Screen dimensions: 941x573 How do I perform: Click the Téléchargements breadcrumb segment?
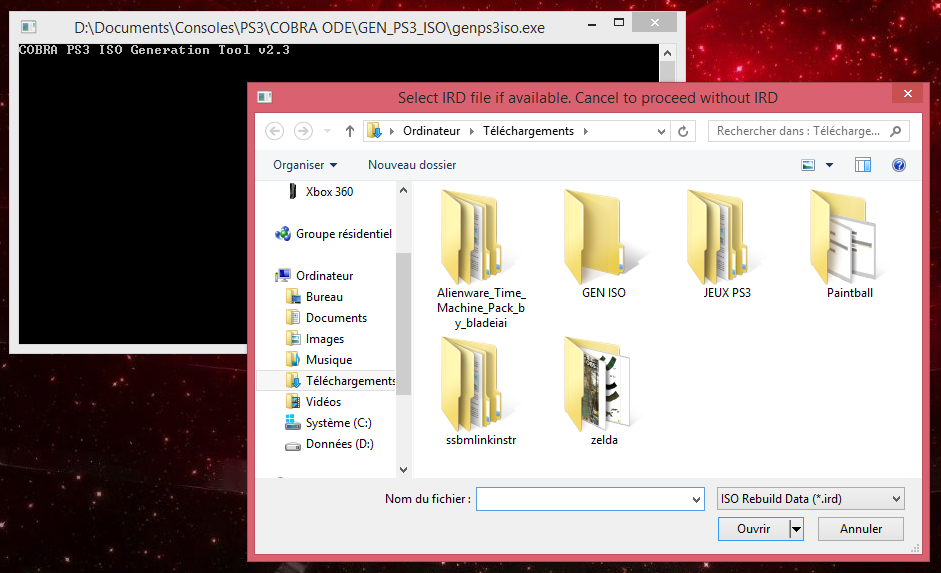pos(528,131)
